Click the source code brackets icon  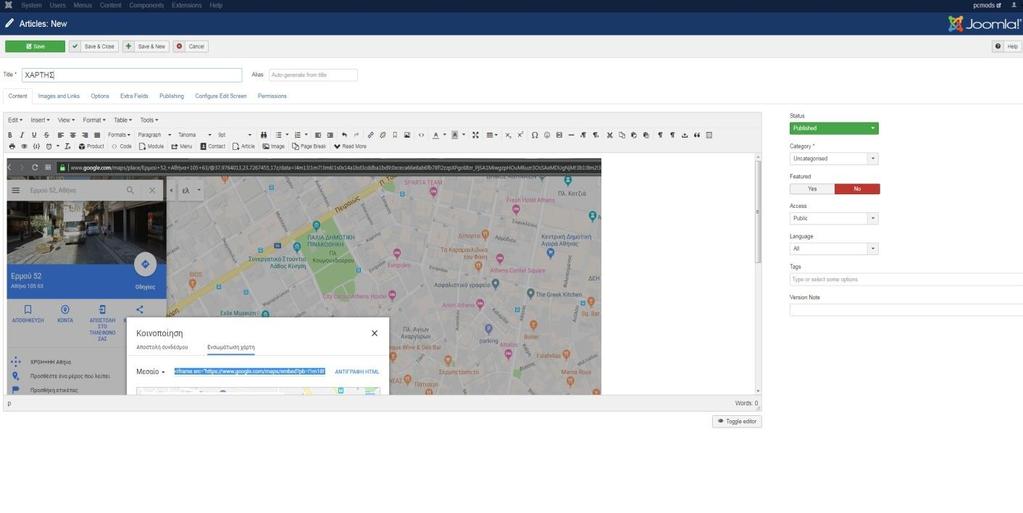pos(421,135)
